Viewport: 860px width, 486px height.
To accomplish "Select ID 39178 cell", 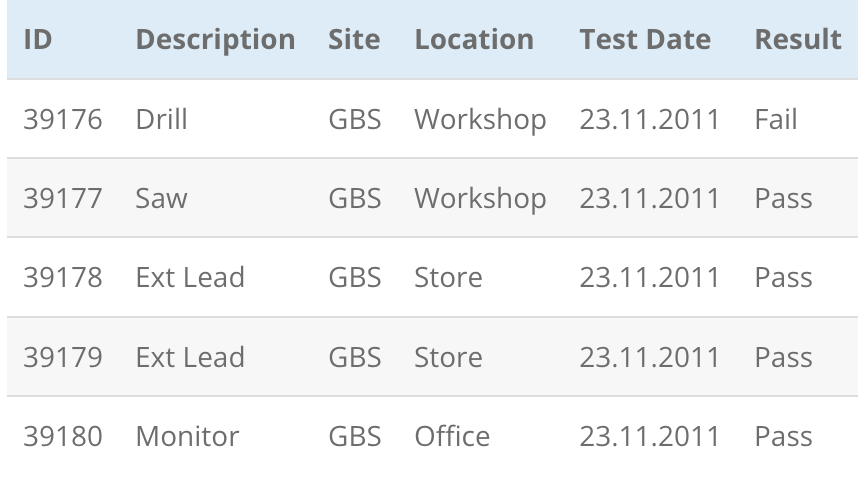I will [63, 277].
